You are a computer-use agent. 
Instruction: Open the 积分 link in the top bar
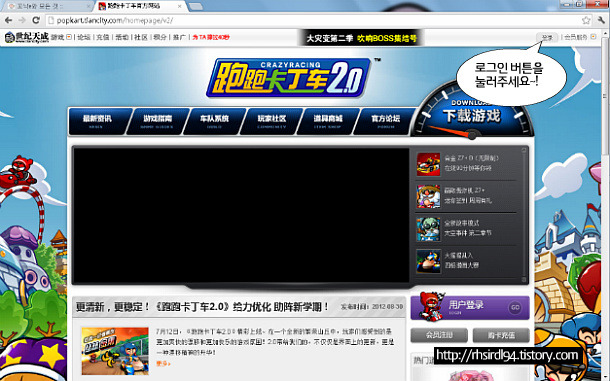click(160, 37)
